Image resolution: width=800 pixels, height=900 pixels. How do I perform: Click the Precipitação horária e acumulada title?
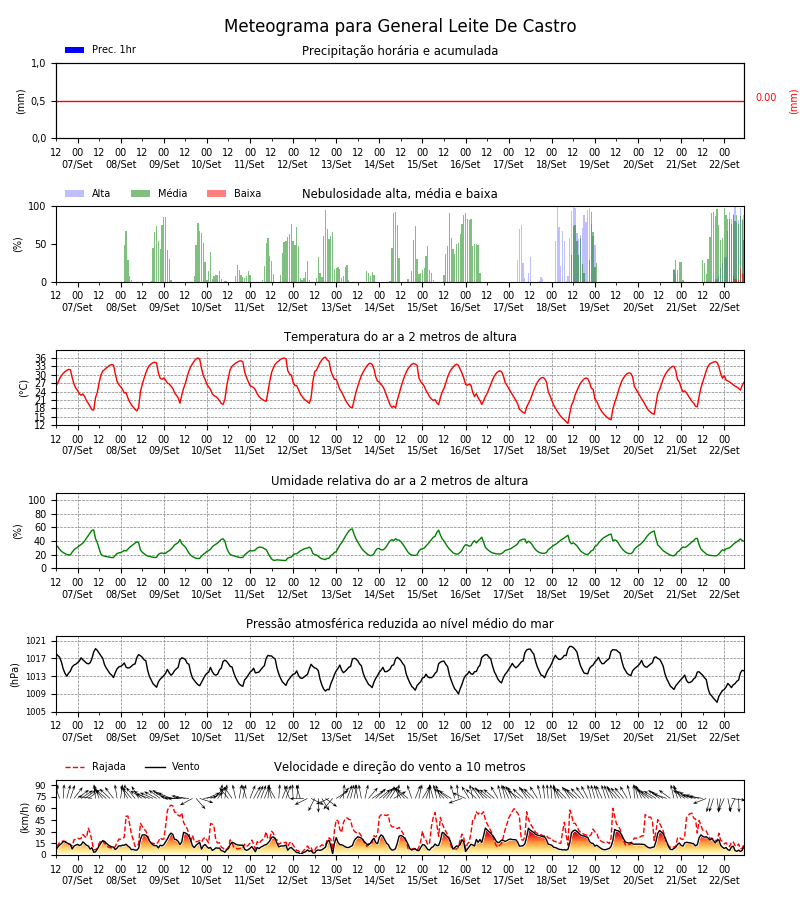400,51
